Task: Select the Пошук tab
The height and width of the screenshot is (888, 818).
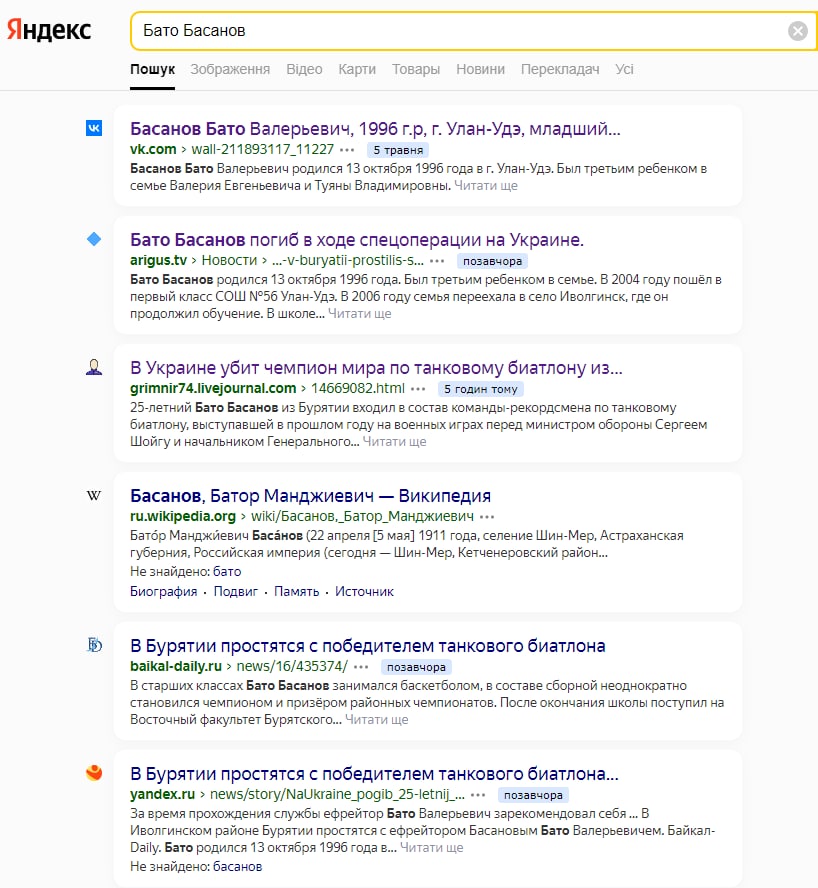Action: point(152,69)
